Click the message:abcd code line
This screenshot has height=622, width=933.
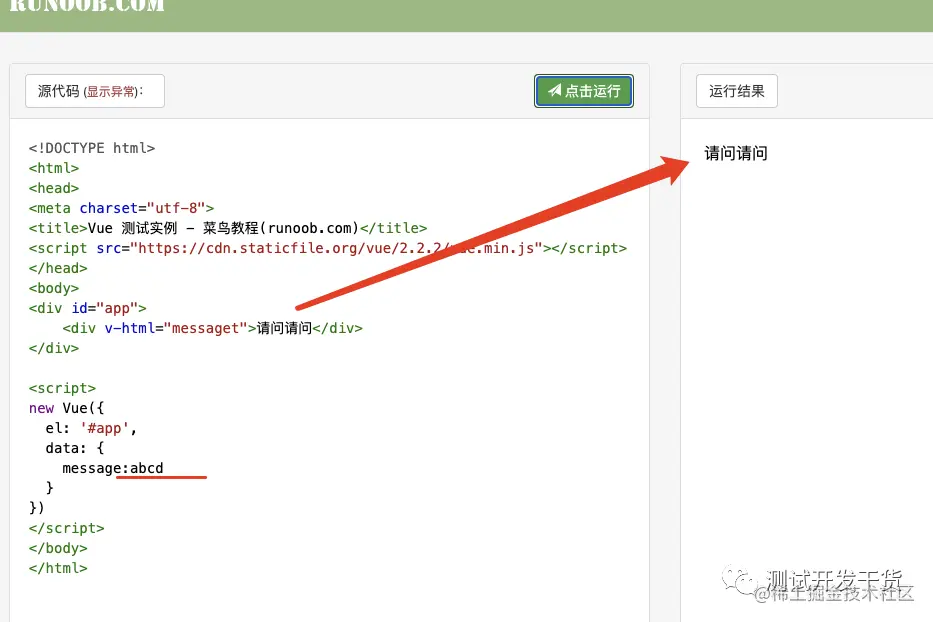click(x=113, y=468)
